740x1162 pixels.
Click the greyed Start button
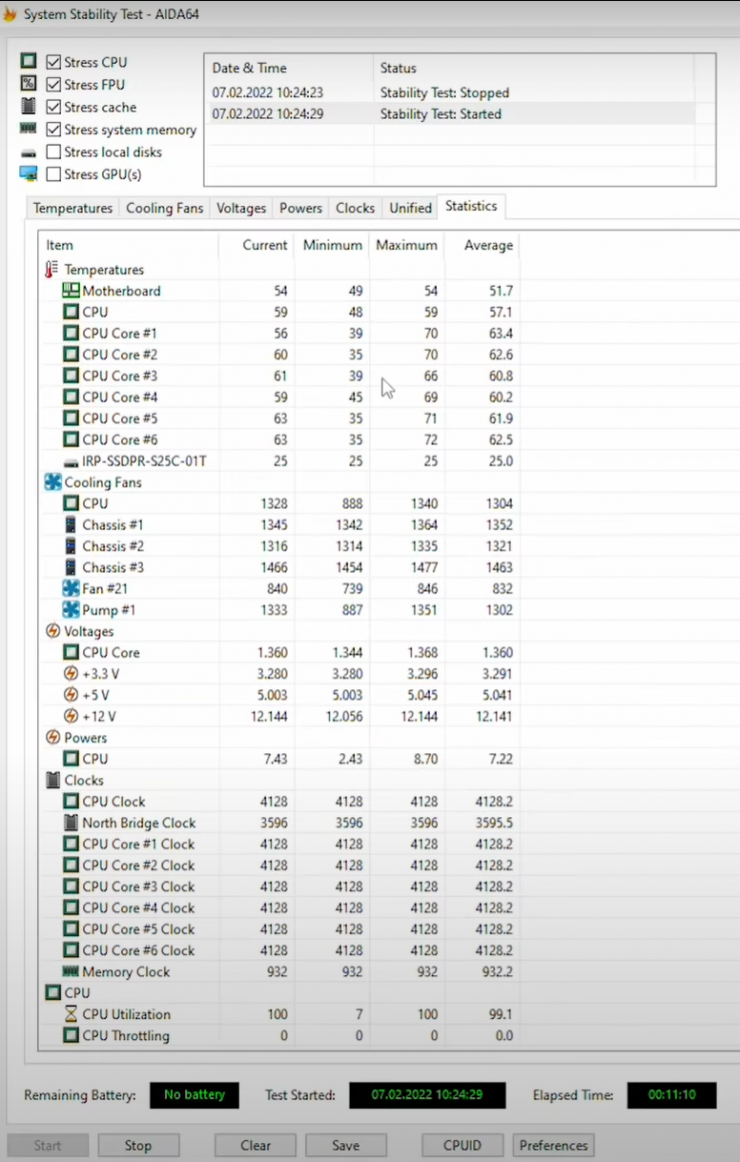pos(47,1145)
